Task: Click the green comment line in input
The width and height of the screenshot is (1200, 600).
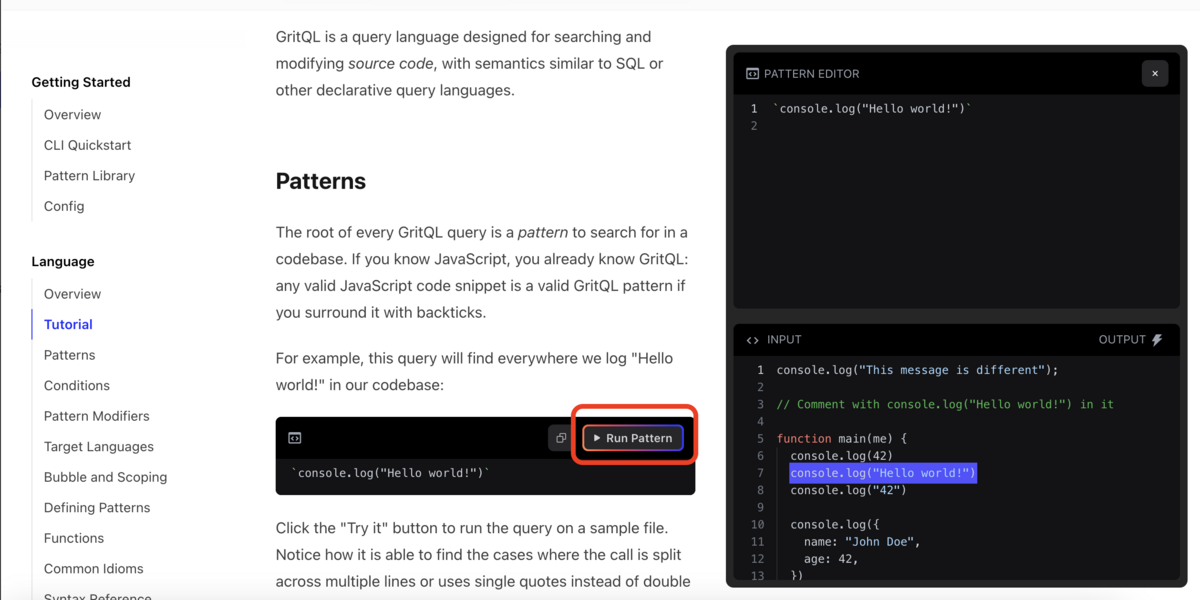Action: 945,404
